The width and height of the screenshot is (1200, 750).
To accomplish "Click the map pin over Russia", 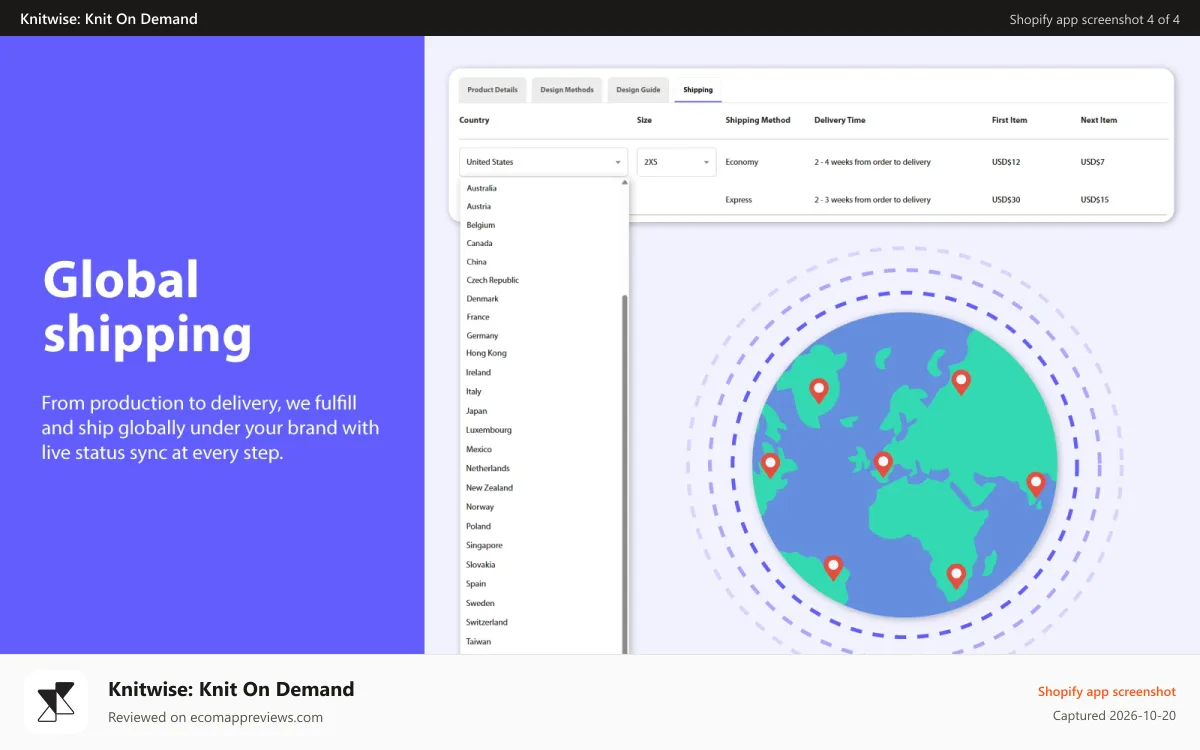I will 961,382.
